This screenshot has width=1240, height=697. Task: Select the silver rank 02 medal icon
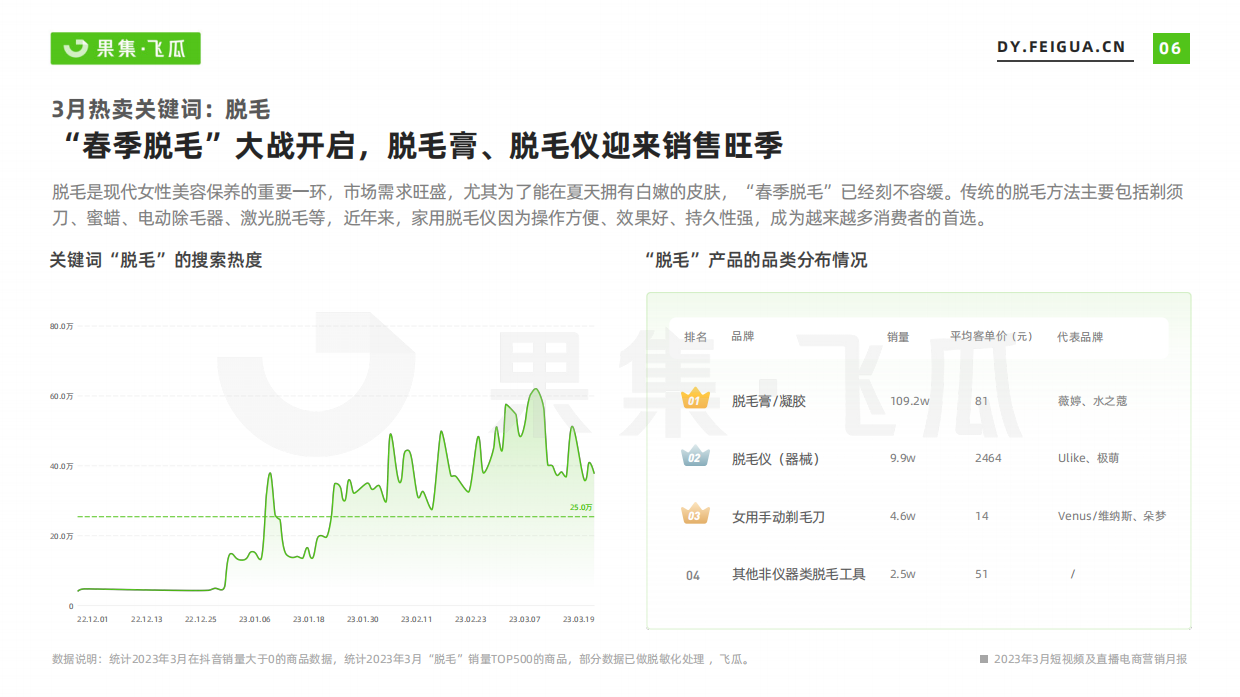[x=695, y=457]
